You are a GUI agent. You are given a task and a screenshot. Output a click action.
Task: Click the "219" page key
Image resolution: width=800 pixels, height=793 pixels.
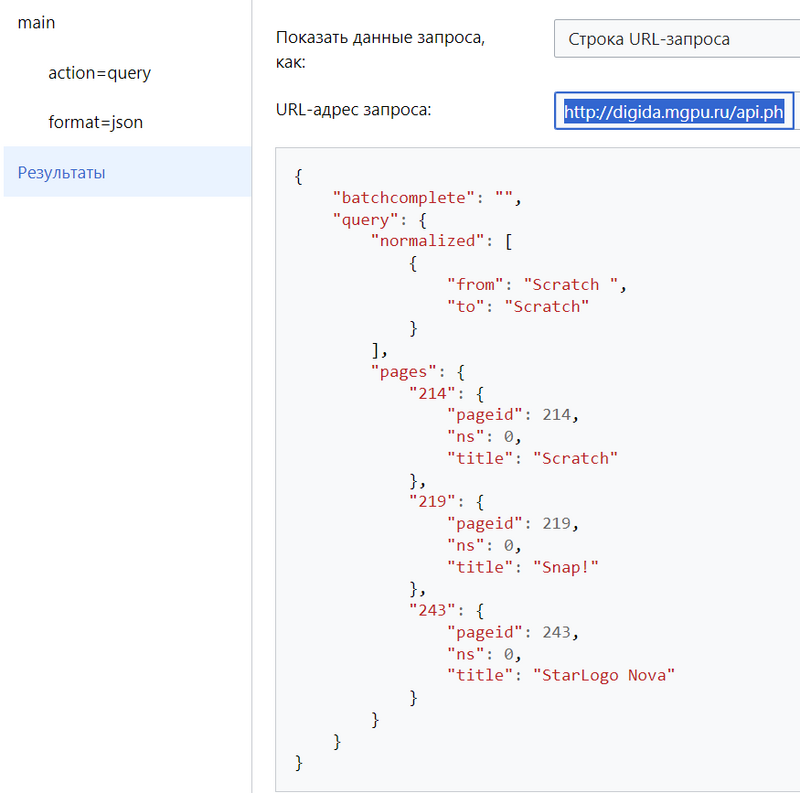(x=432, y=502)
